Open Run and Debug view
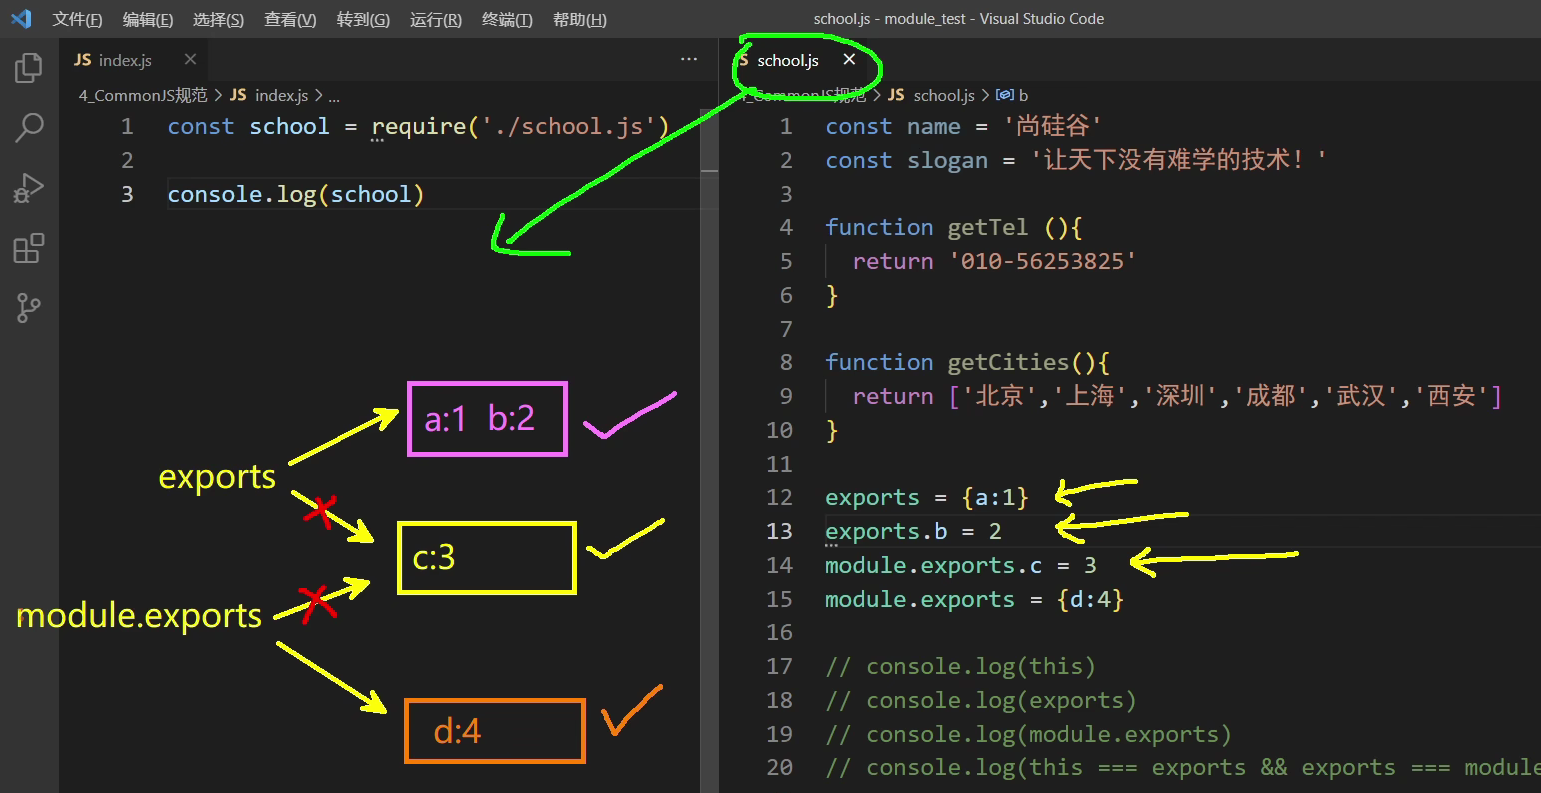1541x793 pixels. [x=29, y=188]
